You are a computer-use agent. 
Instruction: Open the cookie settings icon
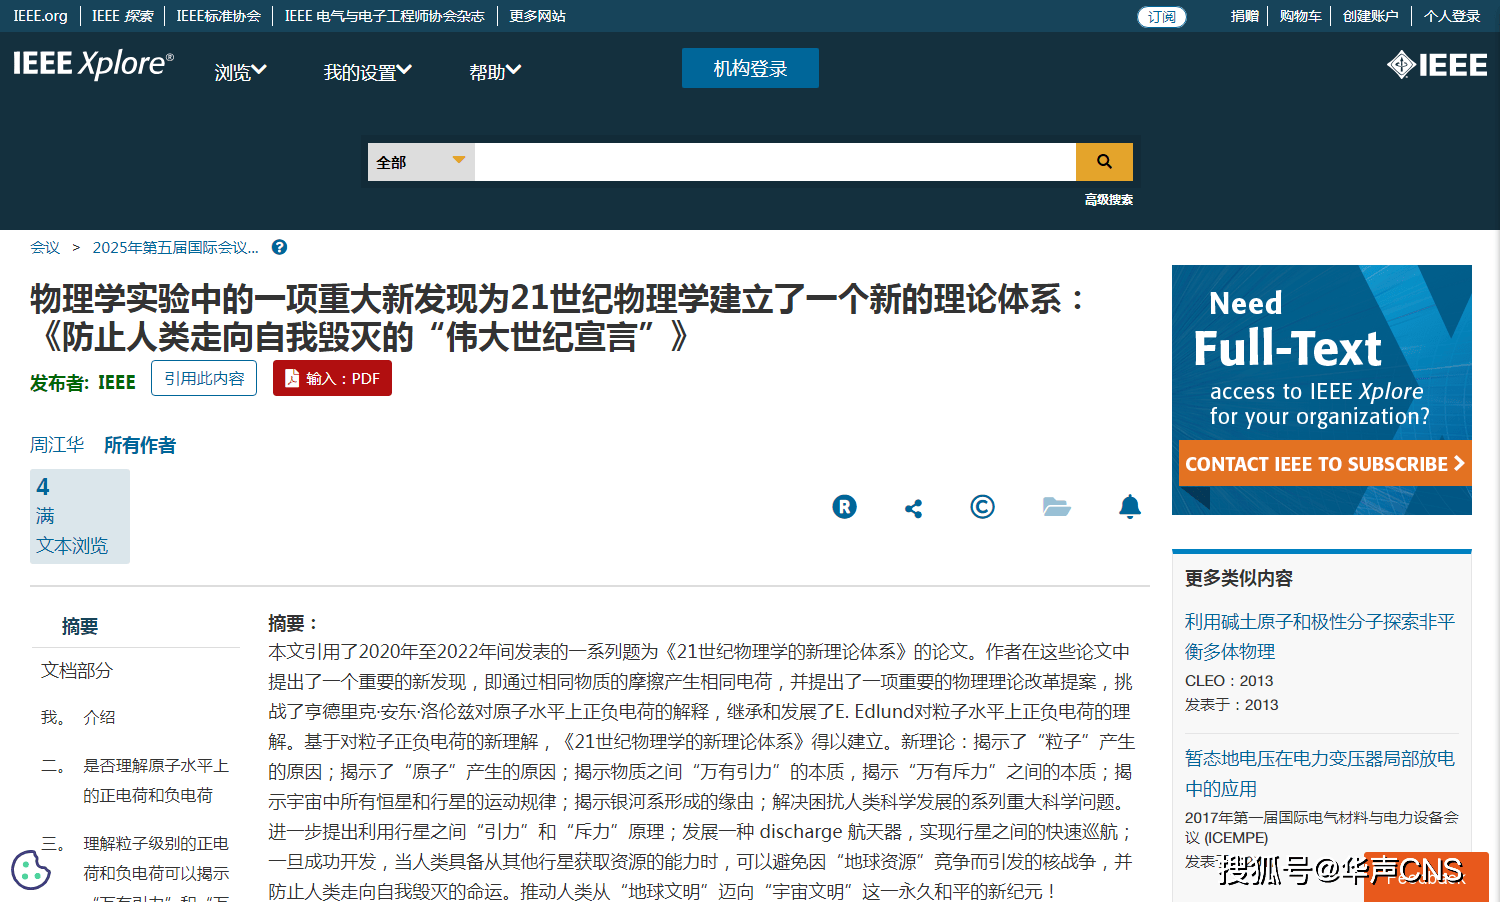point(31,870)
